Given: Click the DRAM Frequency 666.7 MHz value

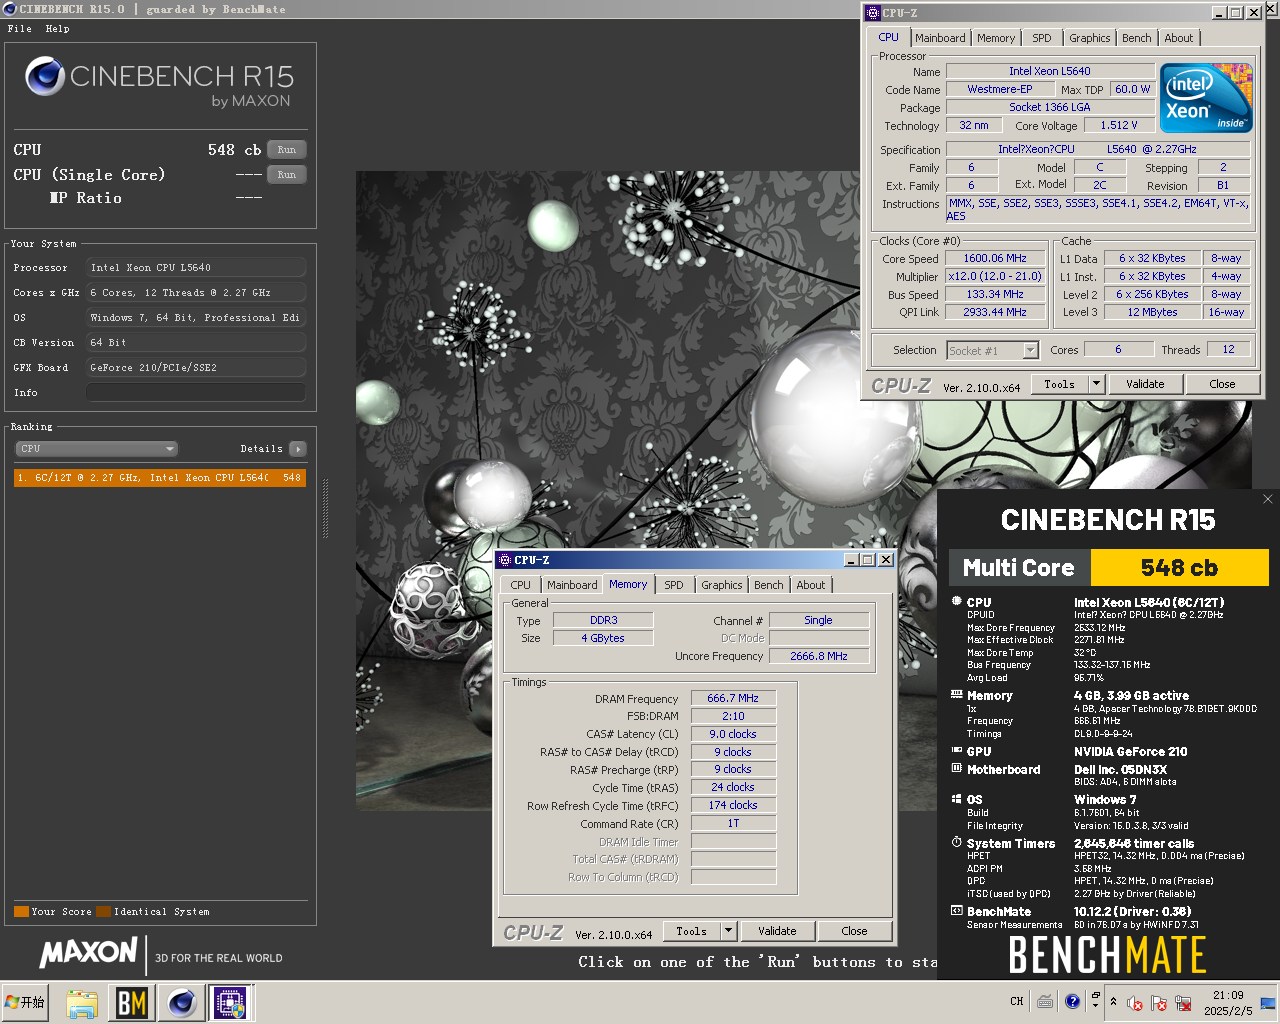Looking at the screenshot, I should pyautogui.click(x=733, y=698).
